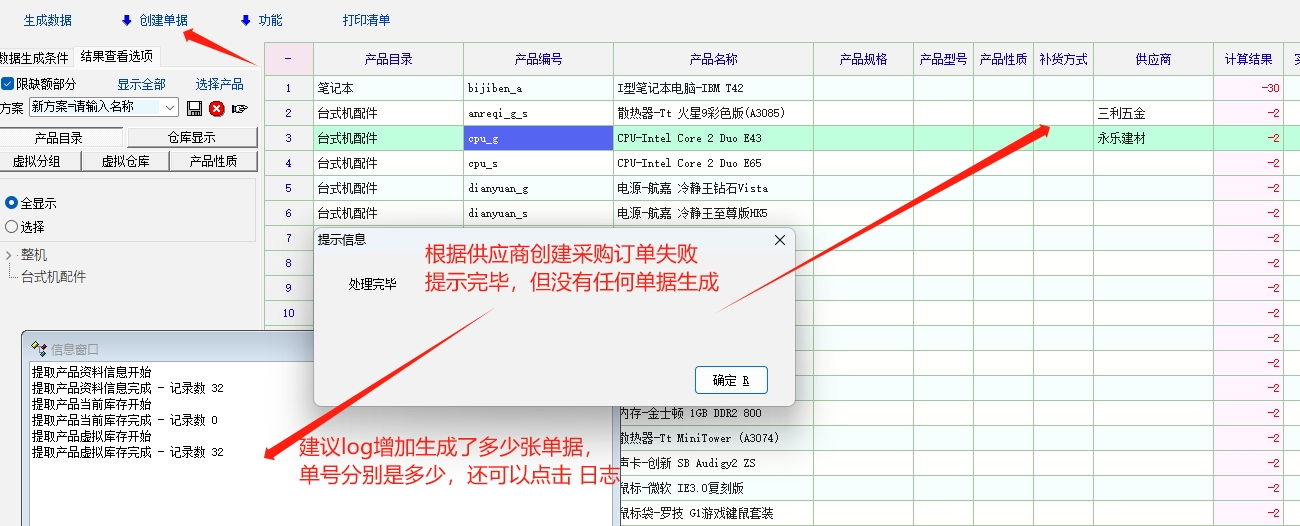This screenshot has height=526, width=1300.
Task: Expand the 整机 tree node
Action: tap(9, 255)
